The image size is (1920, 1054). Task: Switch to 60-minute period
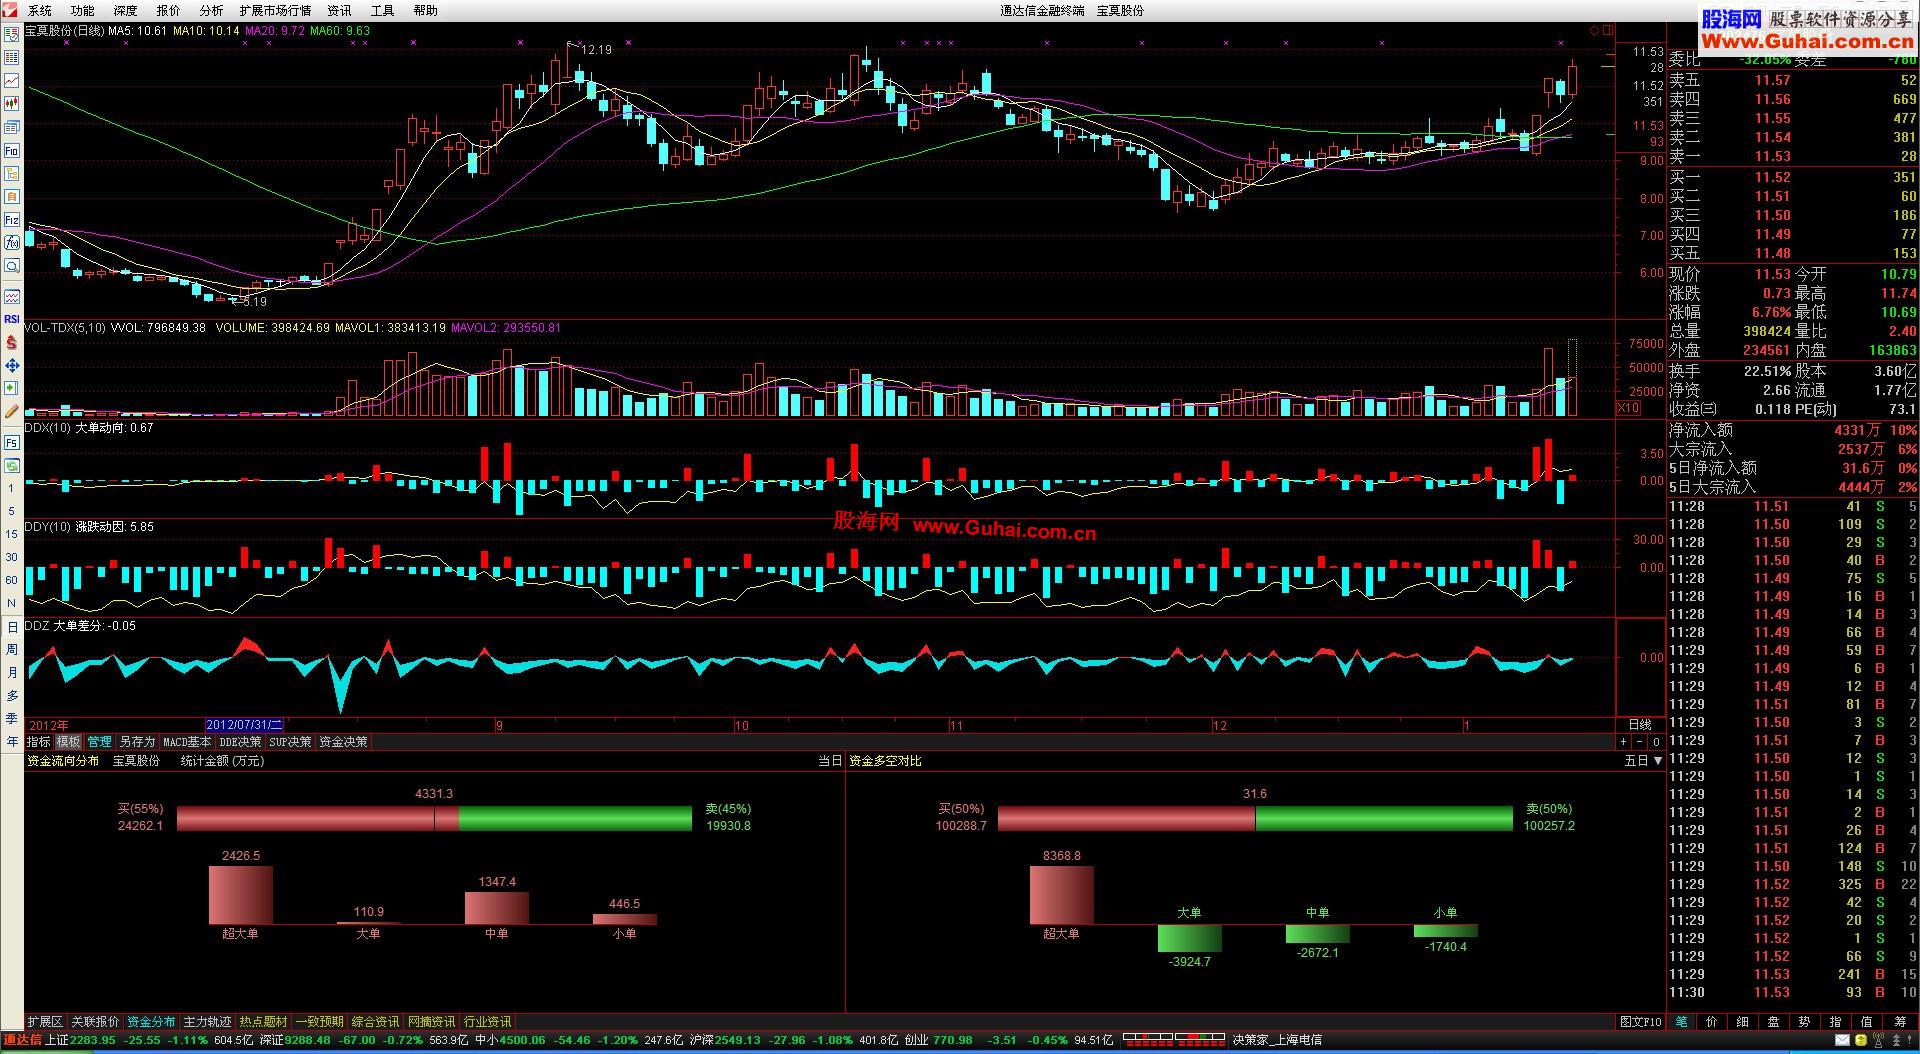coord(12,580)
